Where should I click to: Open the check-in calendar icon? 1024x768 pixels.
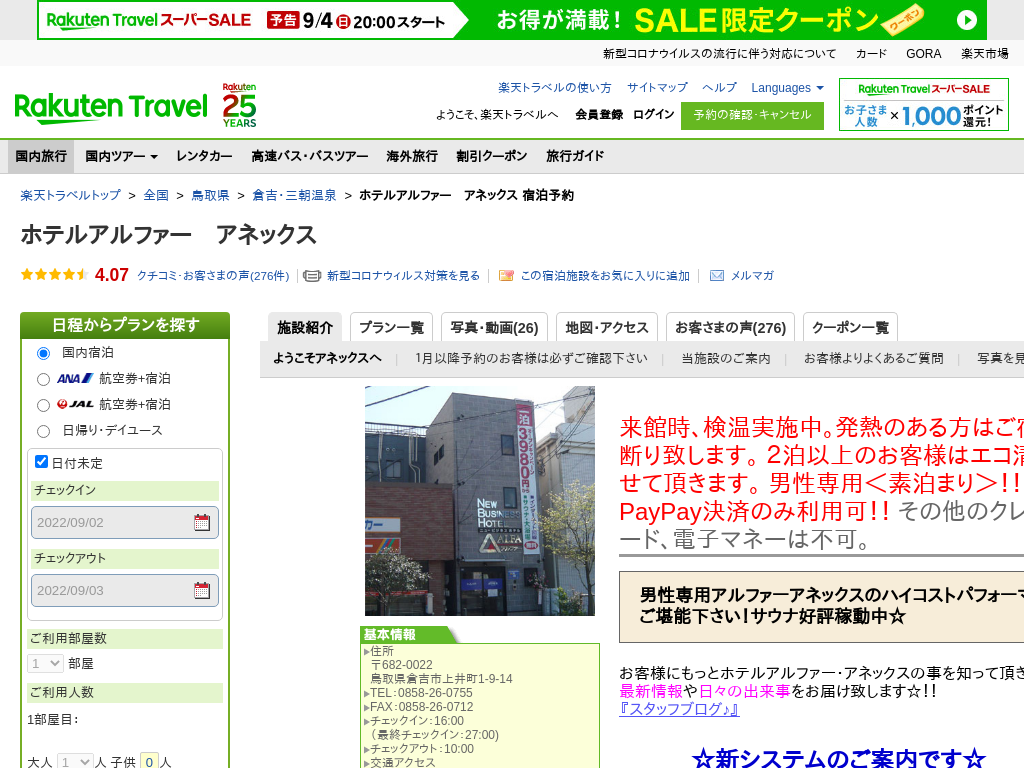pos(202,522)
